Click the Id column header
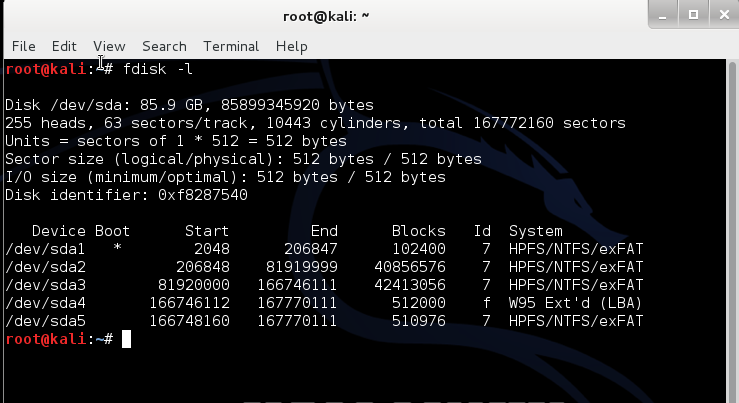739x403 pixels. pos(482,231)
